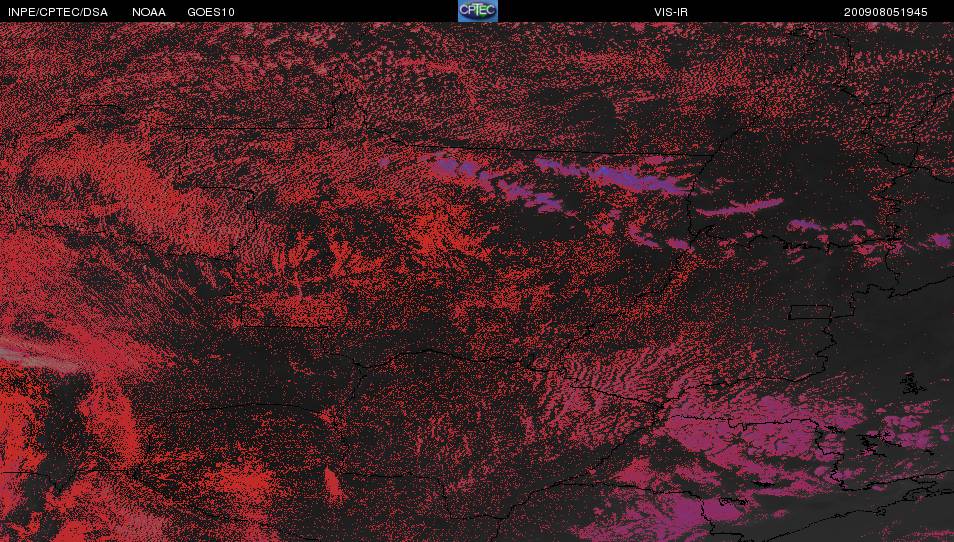Click the NOAA label in header
The image size is (954, 542).
pos(148,12)
